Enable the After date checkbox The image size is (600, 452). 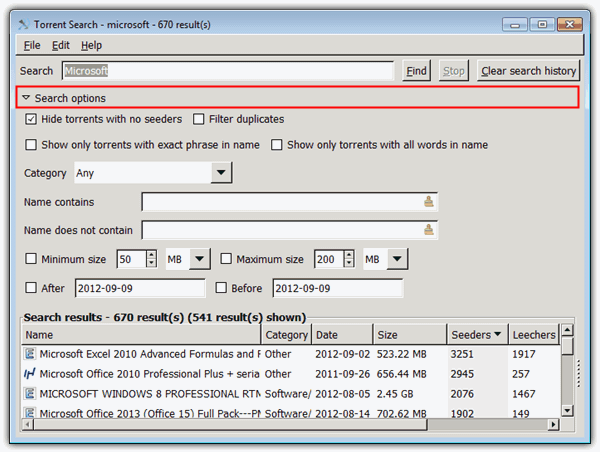pos(31,287)
